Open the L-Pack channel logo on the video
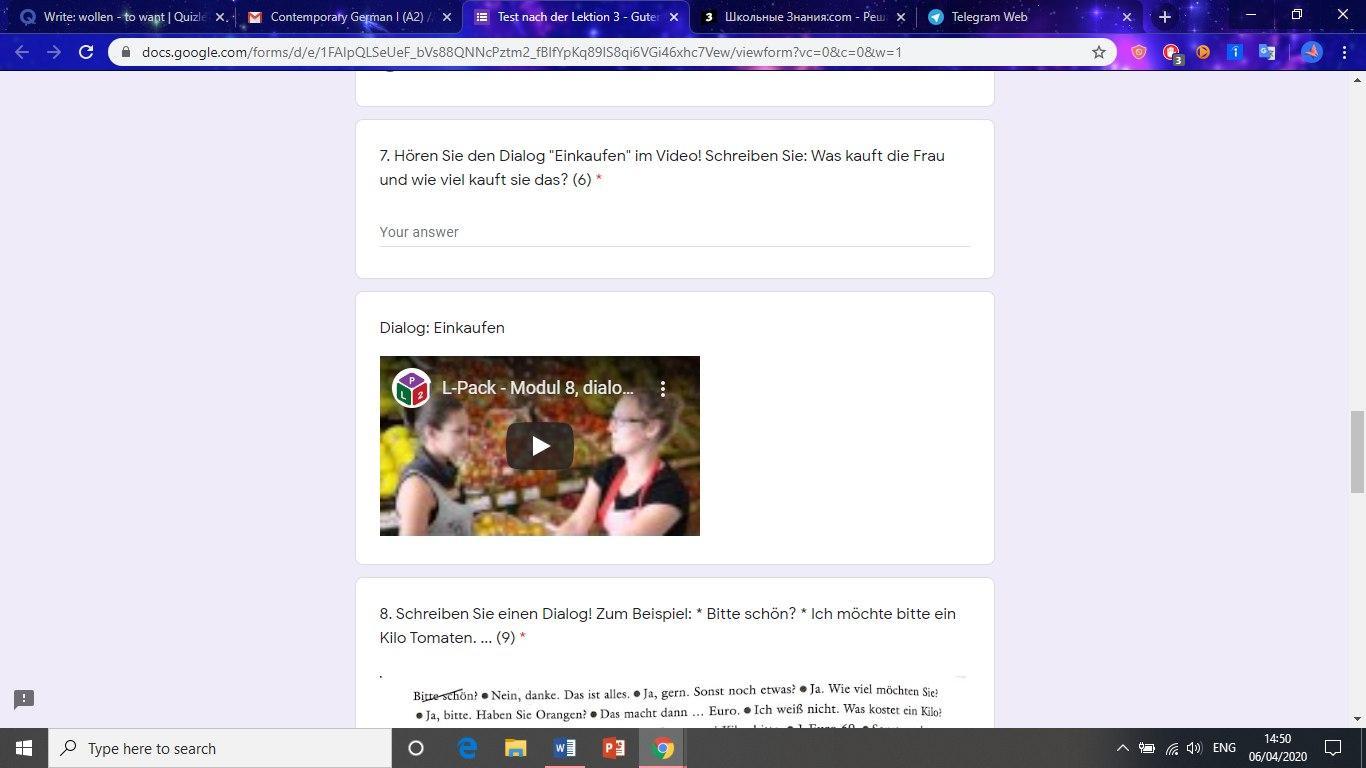Screen dimensions: 1366x768 (x=411, y=388)
